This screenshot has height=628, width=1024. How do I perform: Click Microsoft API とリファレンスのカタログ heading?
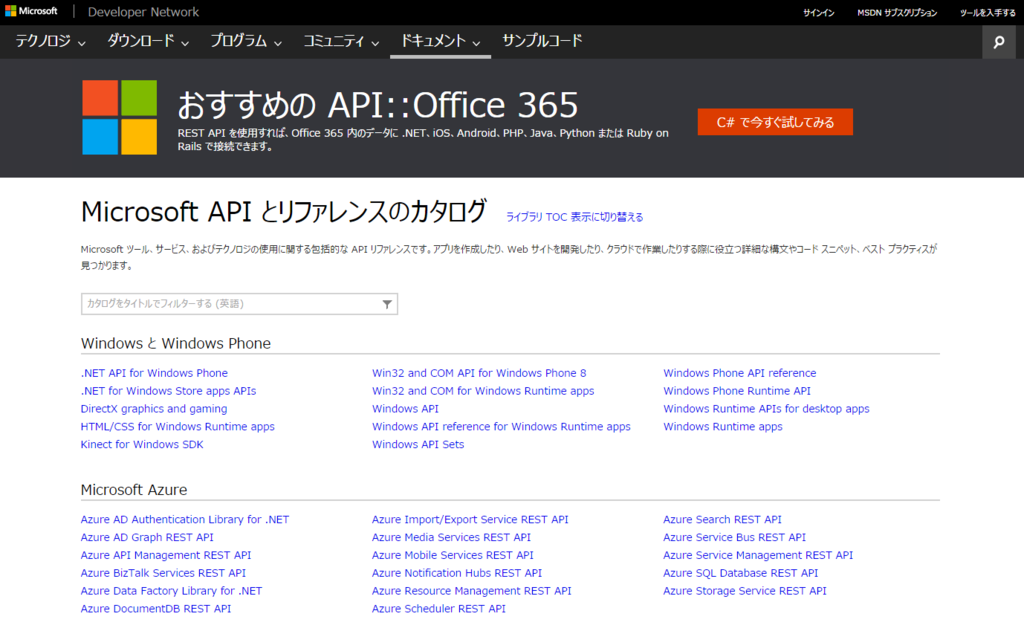coord(283,212)
